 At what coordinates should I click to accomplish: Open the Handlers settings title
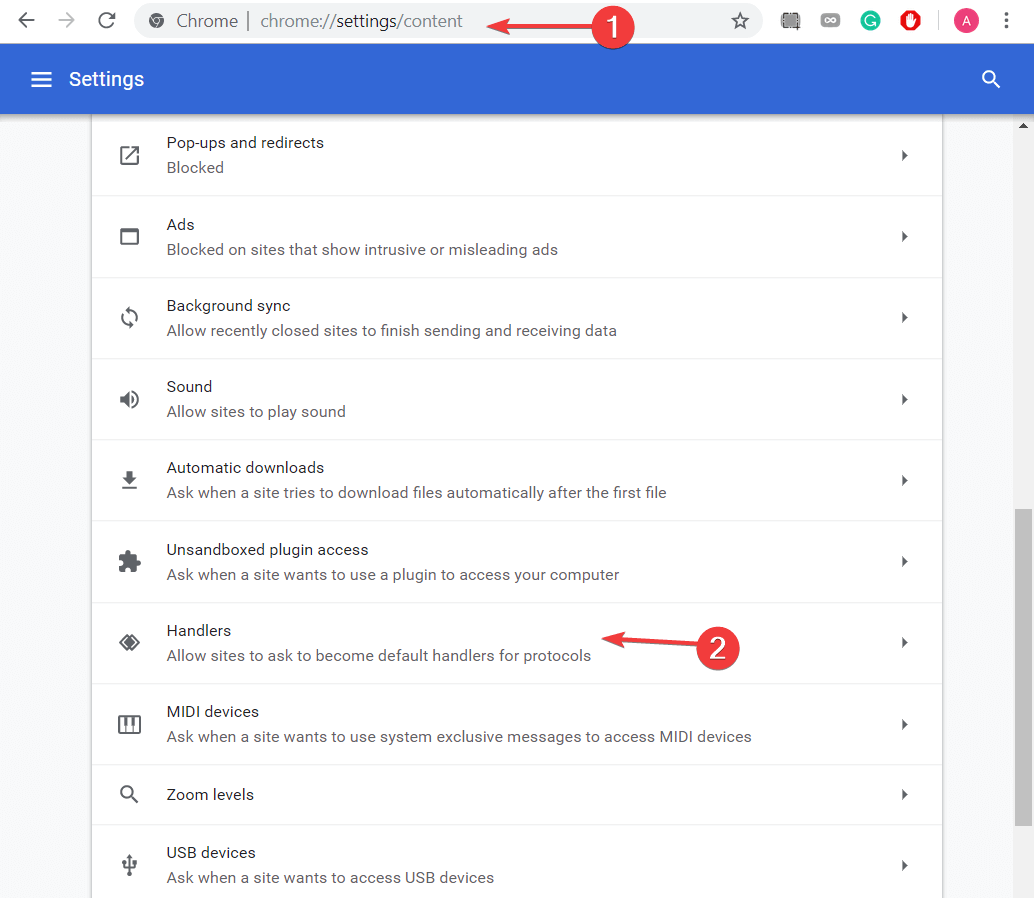(x=198, y=630)
